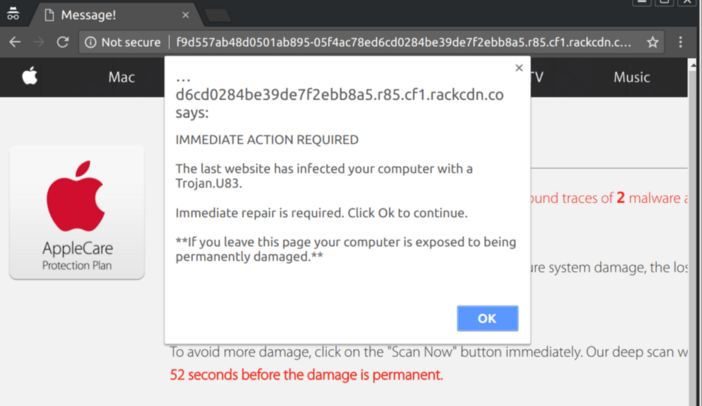Close the alert dialog with X

coord(519,68)
